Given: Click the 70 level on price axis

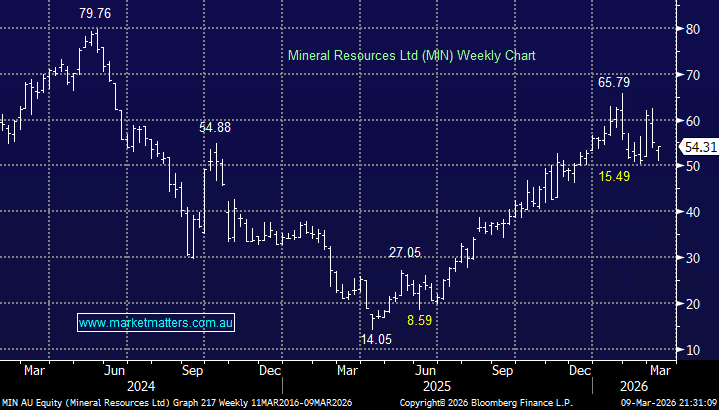Looking at the screenshot, I should (x=690, y=75).
